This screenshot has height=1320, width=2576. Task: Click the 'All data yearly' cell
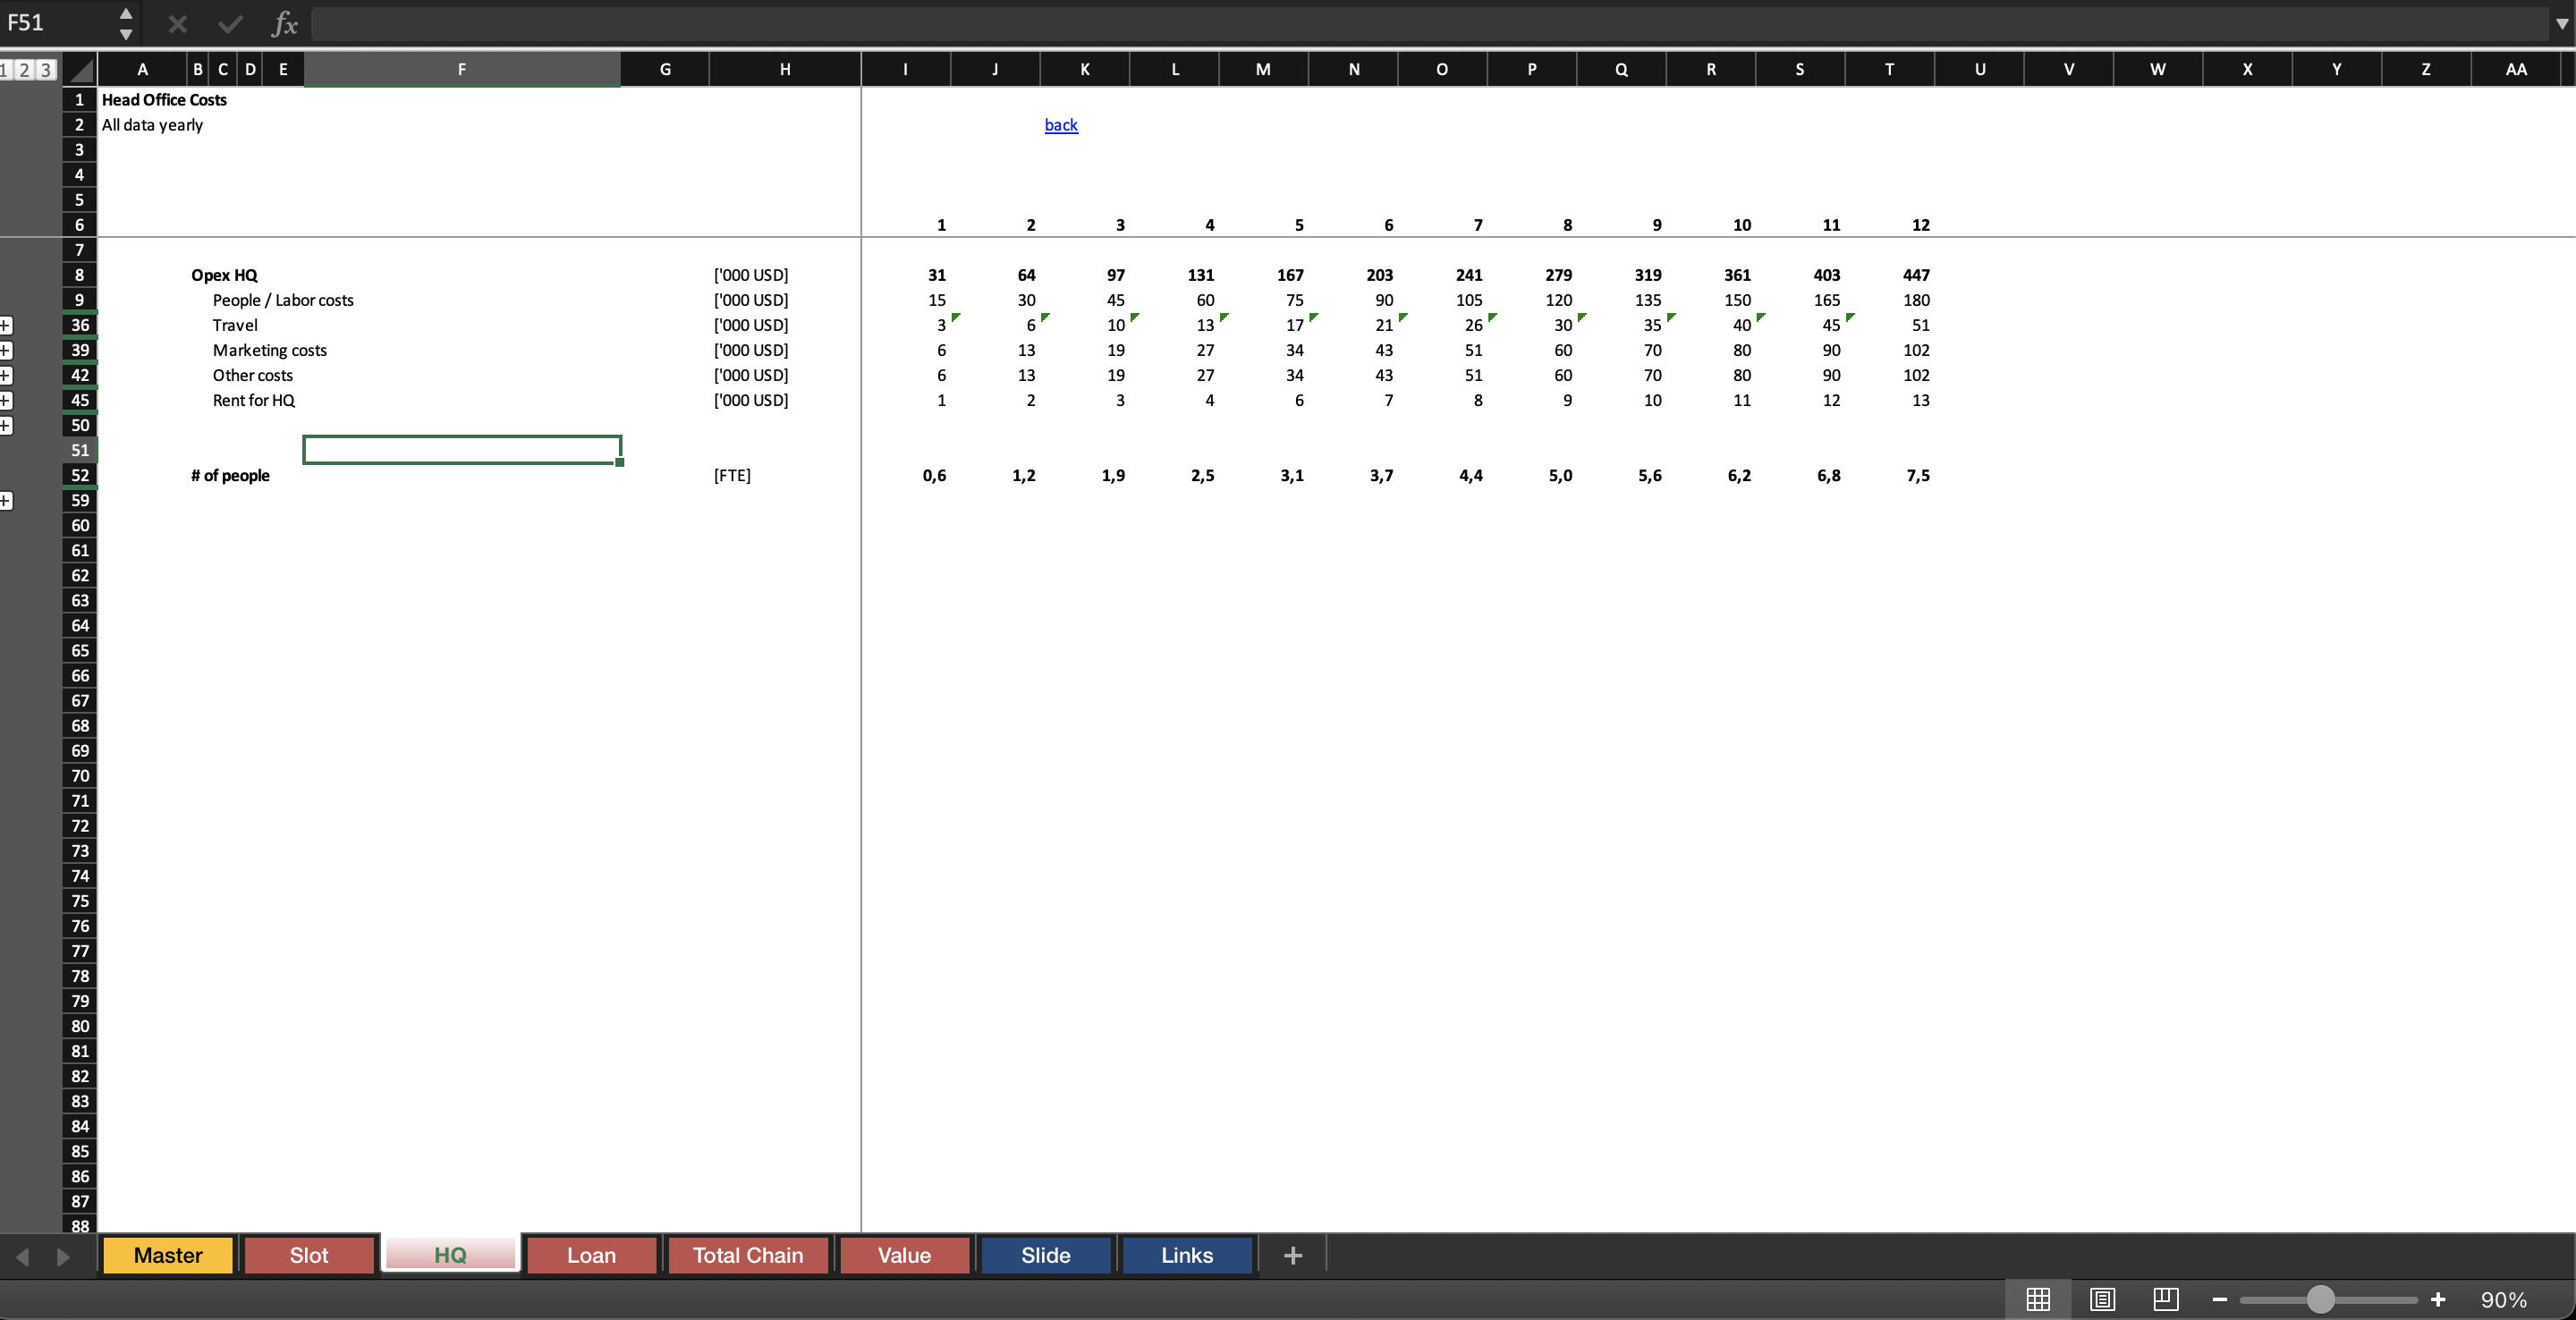tap(152, 125)
